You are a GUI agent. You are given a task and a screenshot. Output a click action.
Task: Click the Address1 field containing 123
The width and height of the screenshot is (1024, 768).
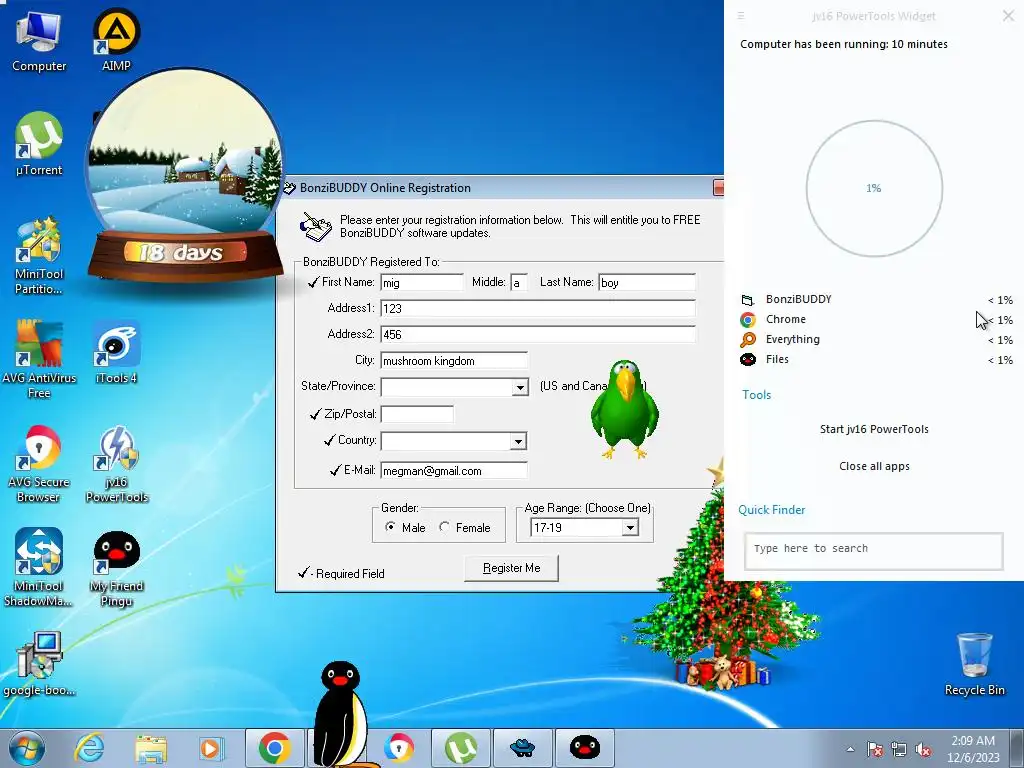pyautogui.click(x=537, y=308)
